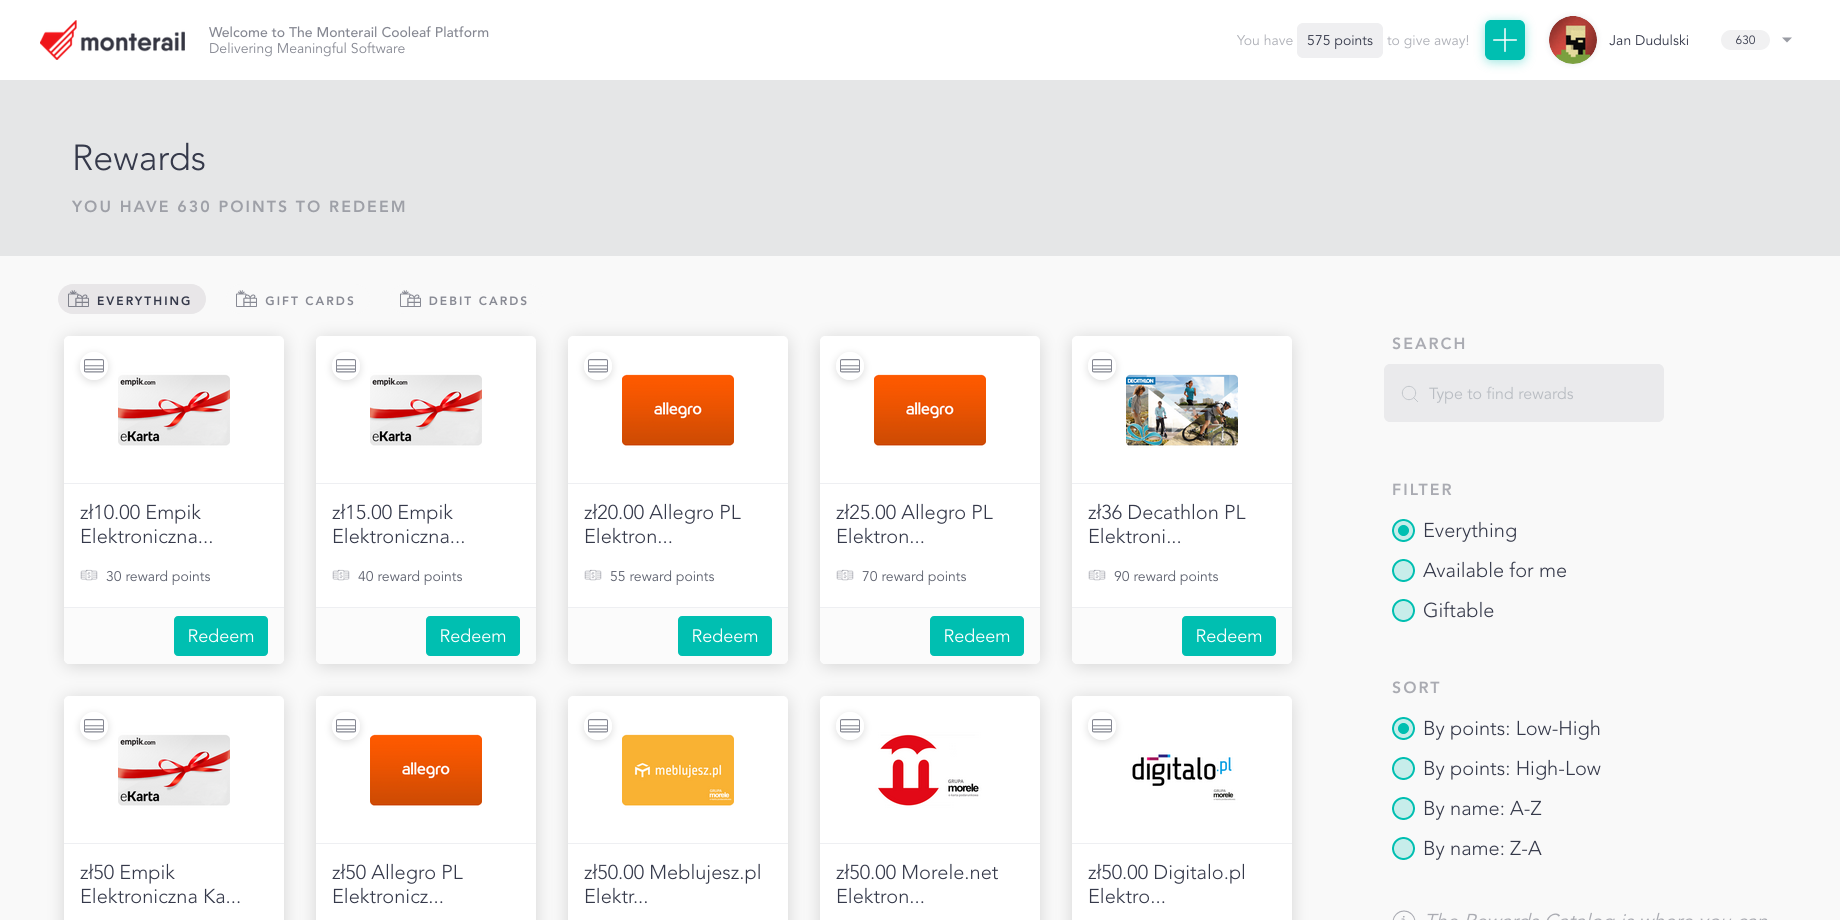This screenshot has height=920, width=1840.
Task: Open the Morele.net logo image
Action: 930,770
